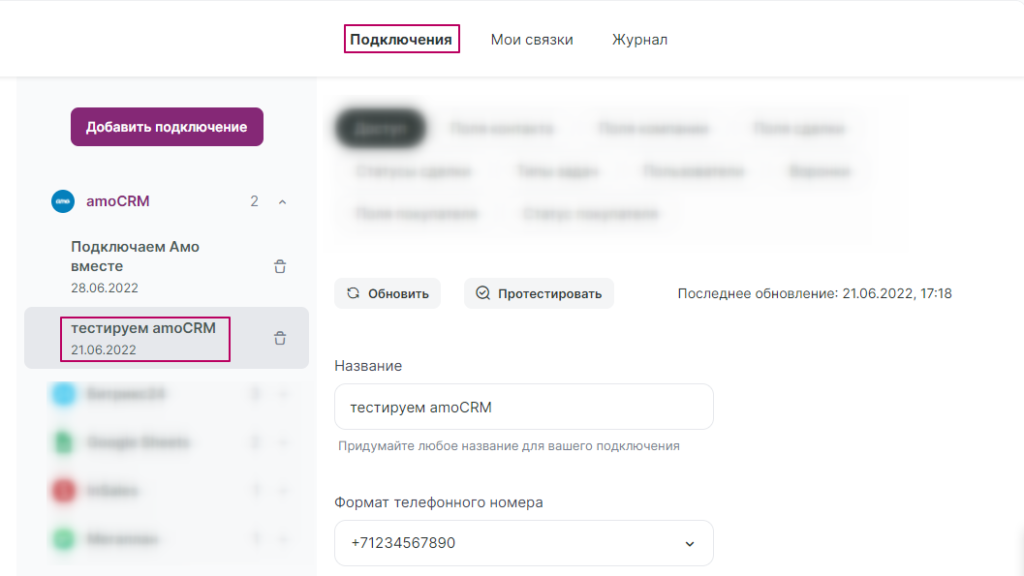Screen dimensions: 1024x576
Task: Click the 'Добавить подключение' button
Action: [x=166, y=128]
